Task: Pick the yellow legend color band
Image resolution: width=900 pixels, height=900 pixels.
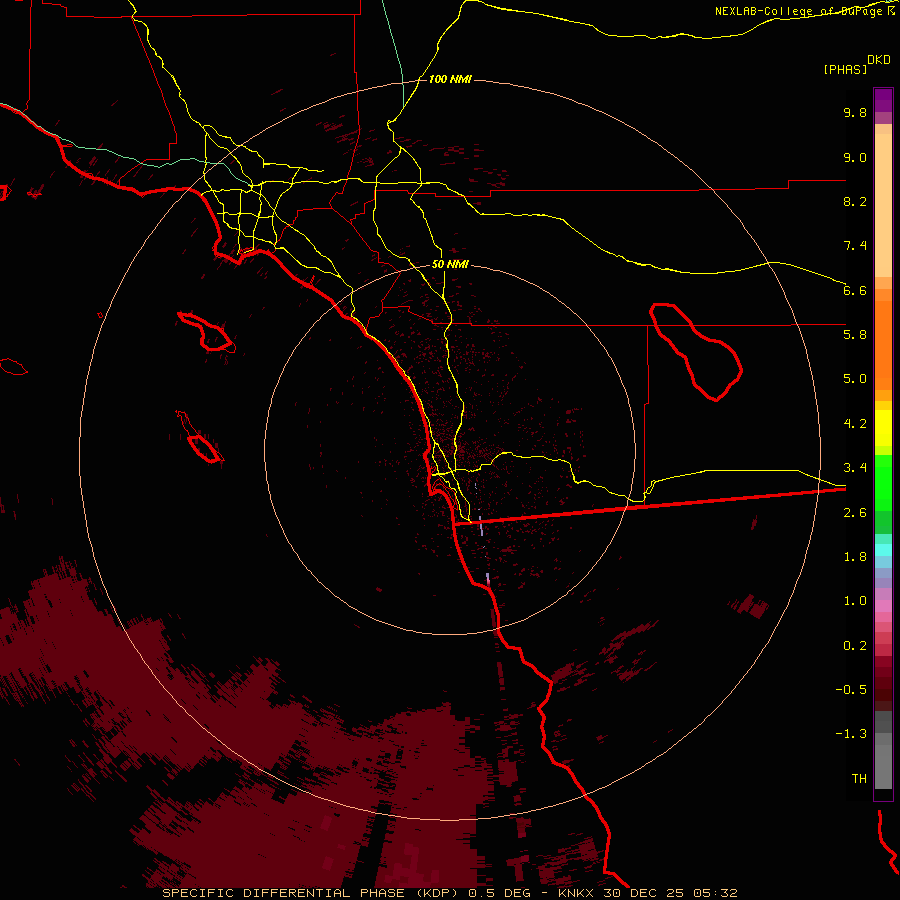Action: [883, 428]
